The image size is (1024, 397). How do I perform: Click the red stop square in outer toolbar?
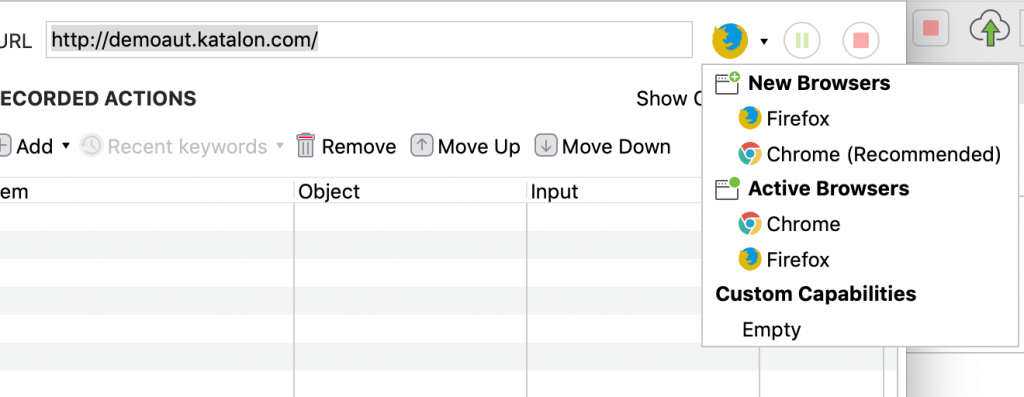[x=931, y=29]
